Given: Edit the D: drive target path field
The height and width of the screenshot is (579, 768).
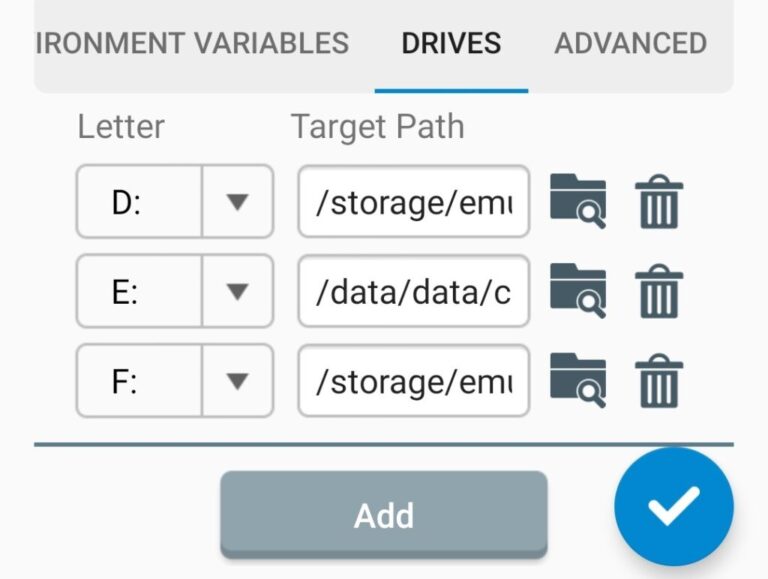Looking at the screenshot, I should 413,202.
